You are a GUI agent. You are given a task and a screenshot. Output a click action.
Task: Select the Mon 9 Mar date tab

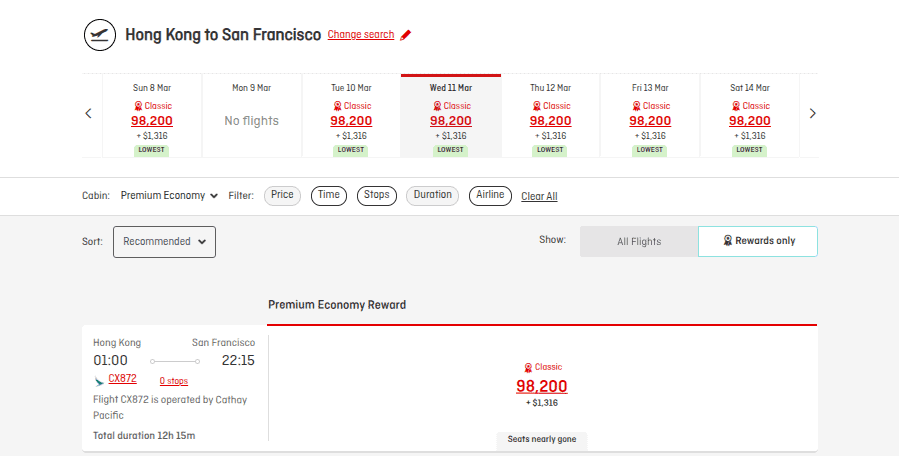252,116
